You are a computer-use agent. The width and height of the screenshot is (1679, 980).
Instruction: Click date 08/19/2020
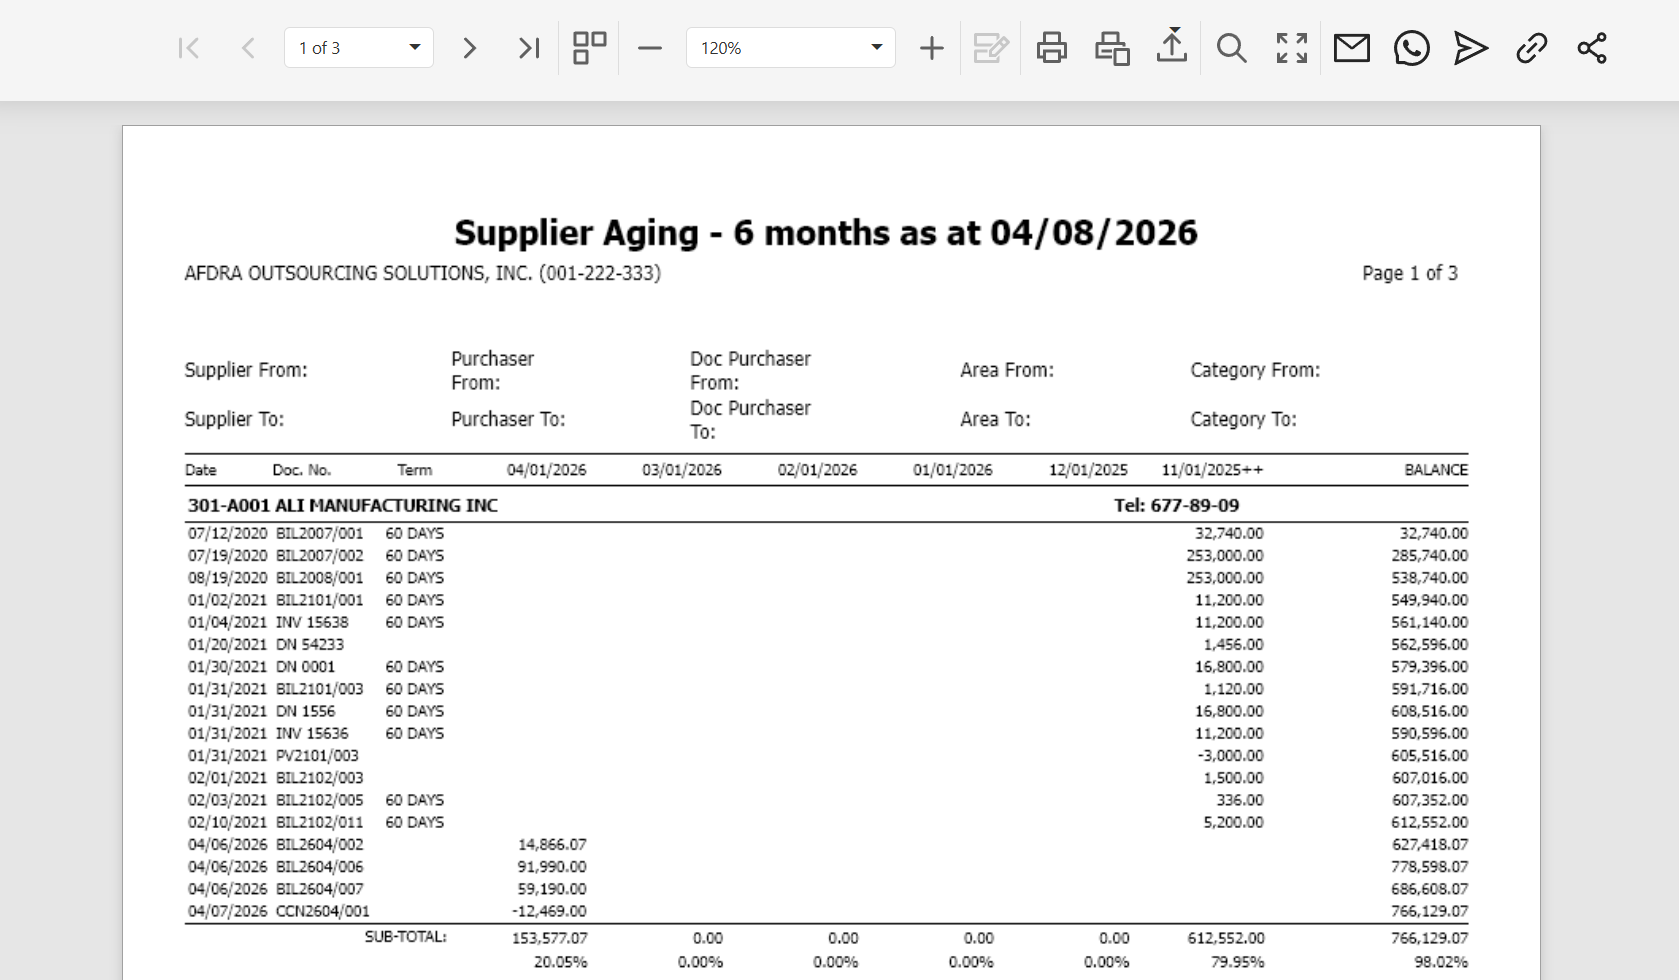228,577
